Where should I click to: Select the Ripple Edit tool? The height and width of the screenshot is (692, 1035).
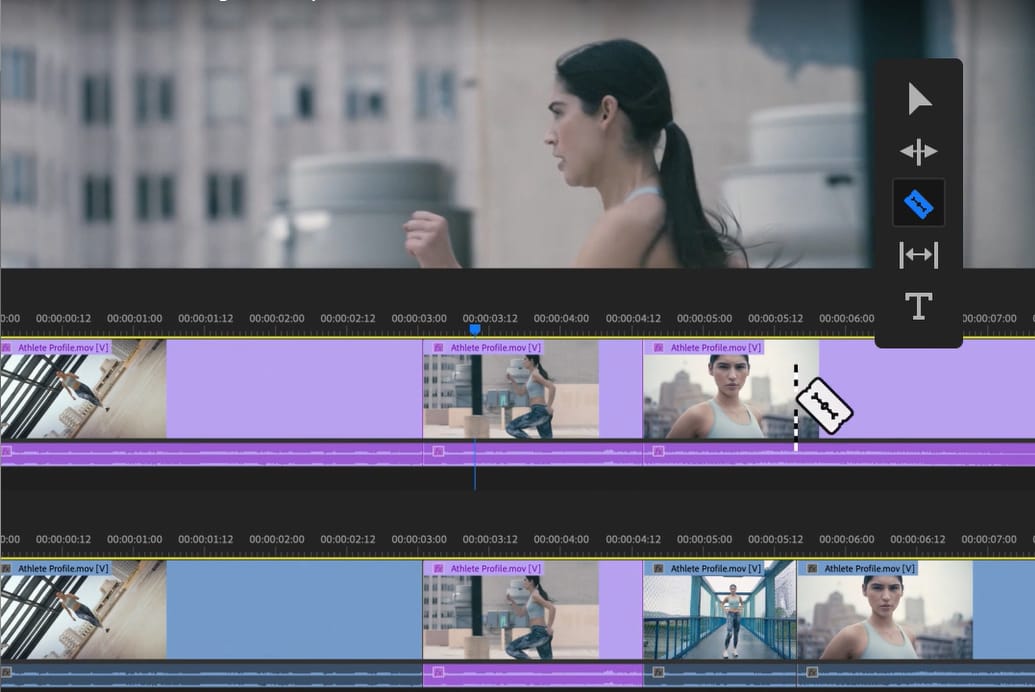click(919, 152)
